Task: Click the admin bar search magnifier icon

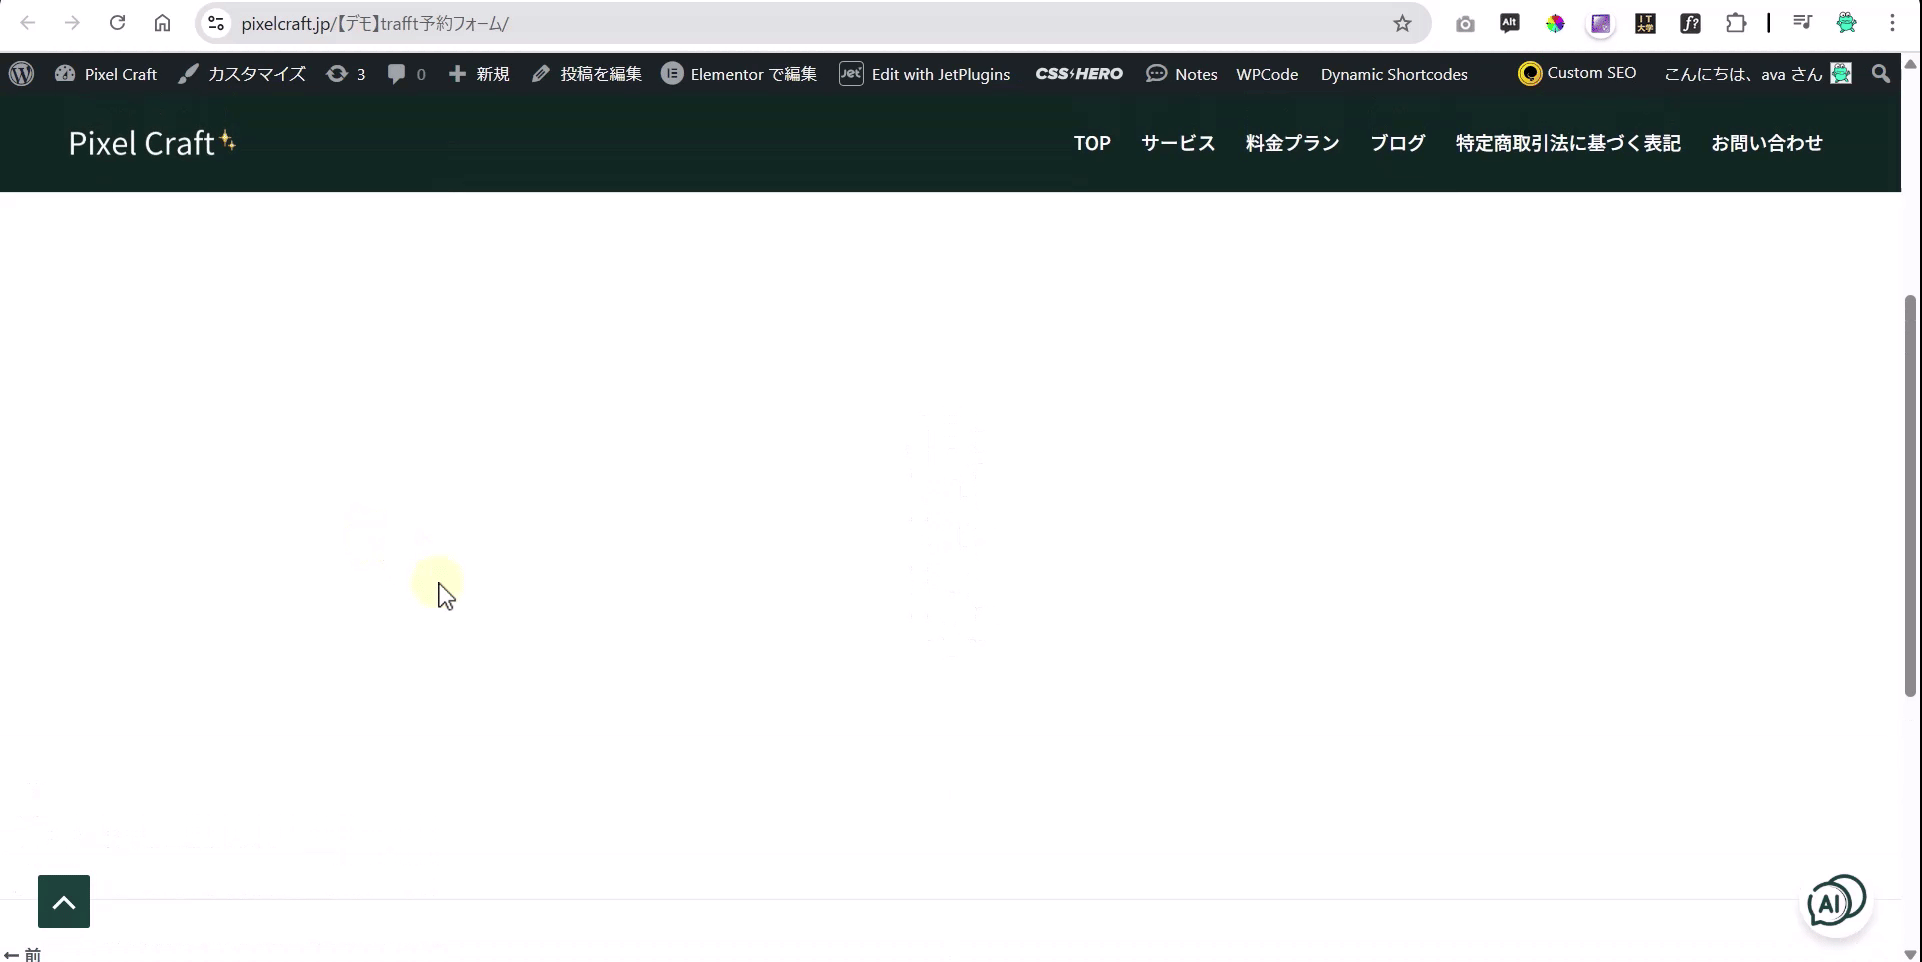Action: tap(1881, 74)
